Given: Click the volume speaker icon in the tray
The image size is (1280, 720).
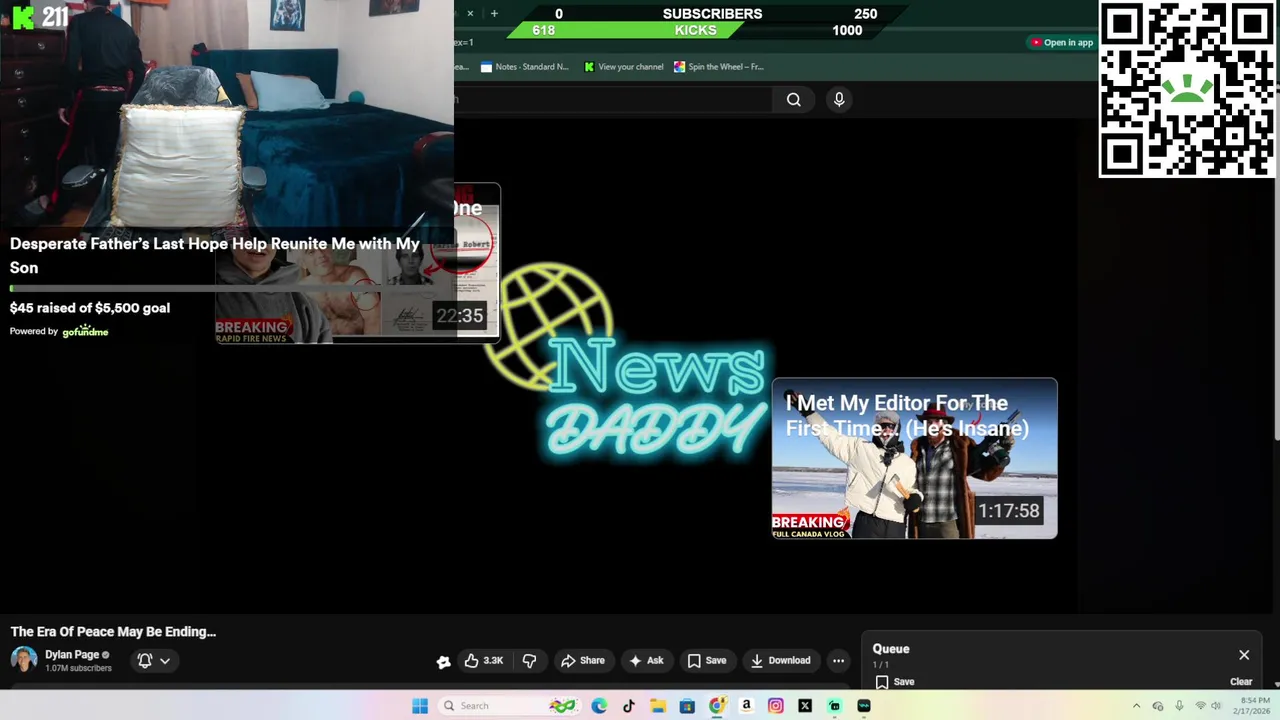Looking at the screenshot, I should (x=1217, y=706).
